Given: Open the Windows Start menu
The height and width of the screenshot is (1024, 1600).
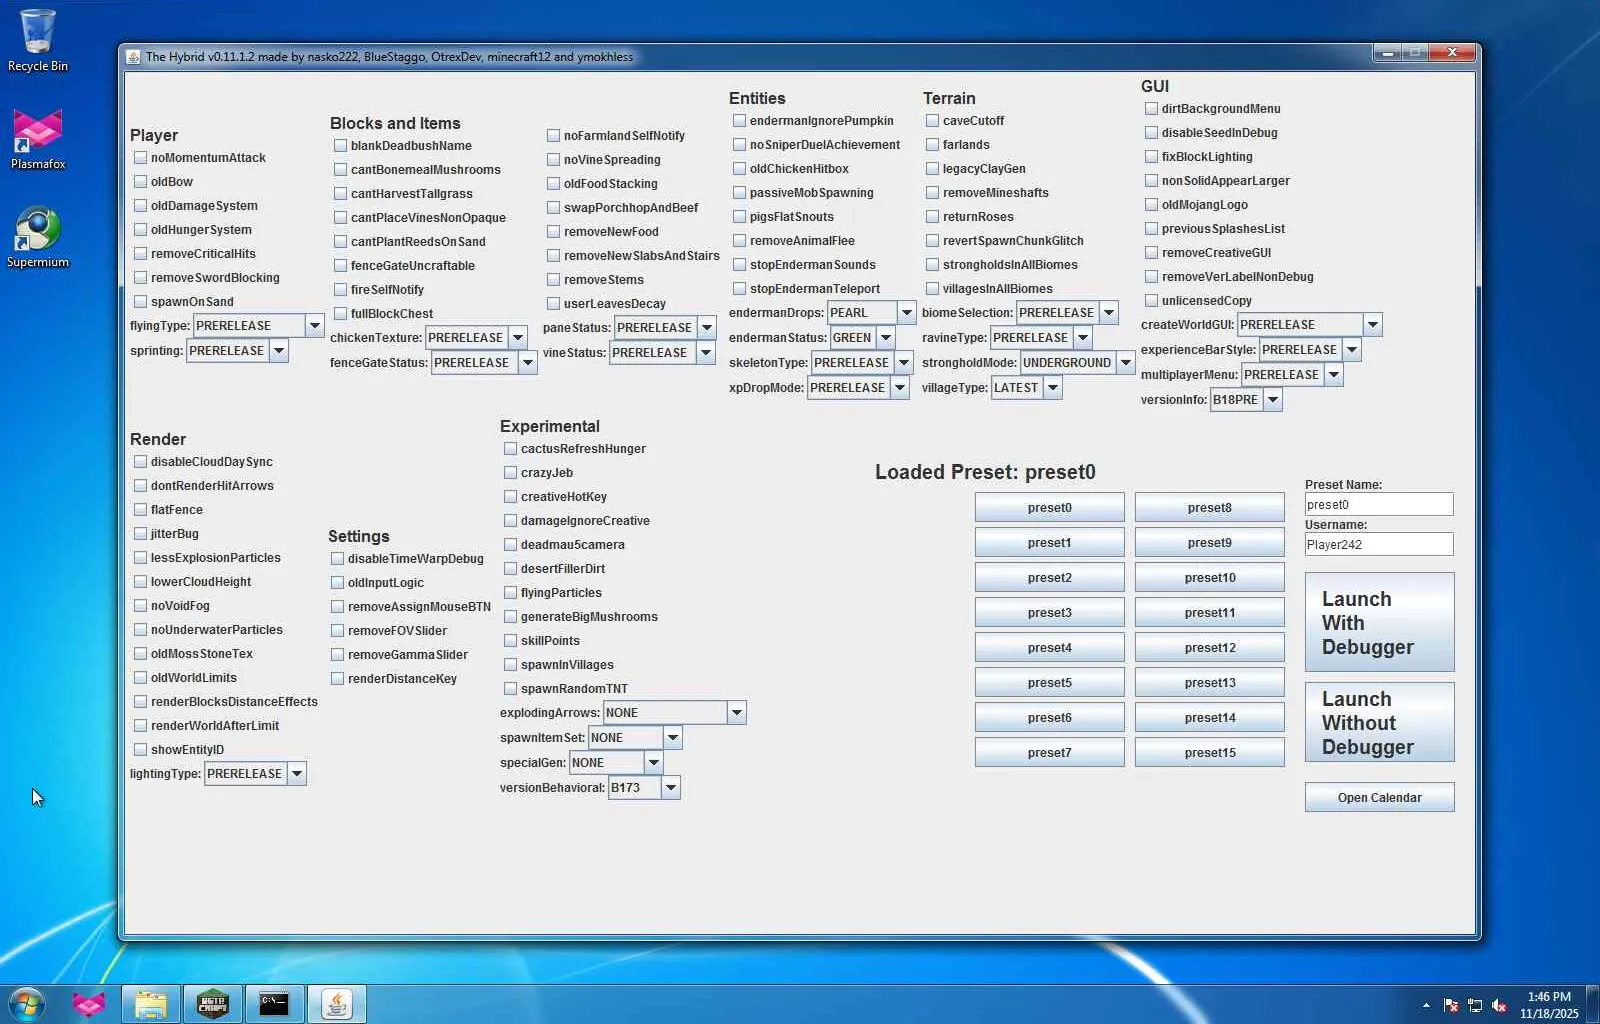Looking at the screenshot, I should tap(27, 1004).
